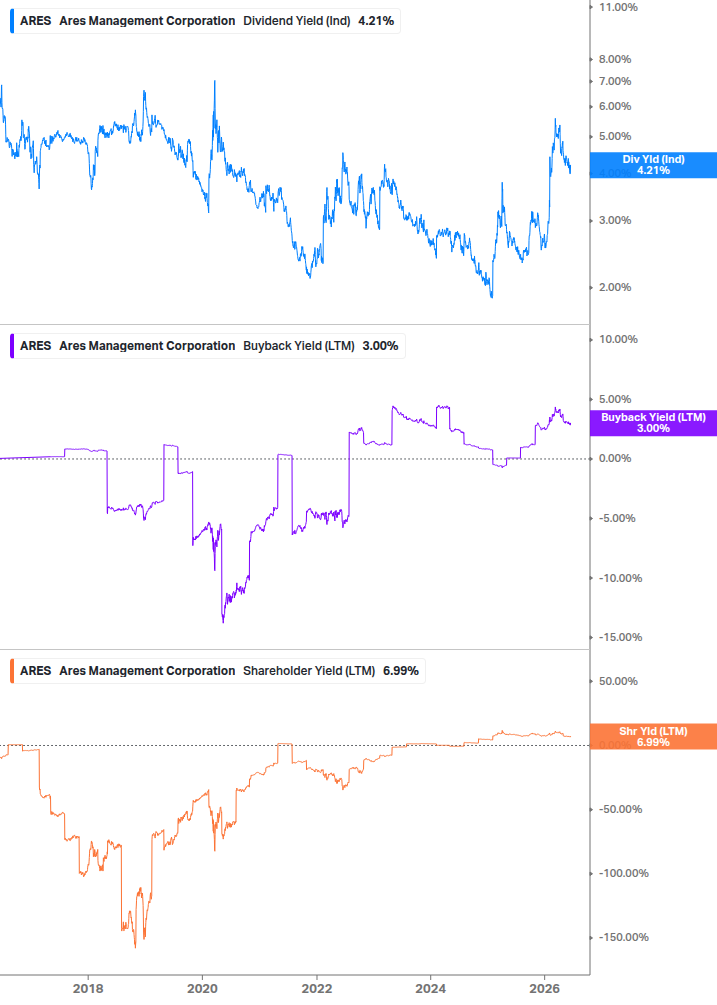Viewport: 717px width, 1005px height.
Task: Click the 3.00% value in buyback yield legend
Action: pyautogui.click(x=380, y=345)
